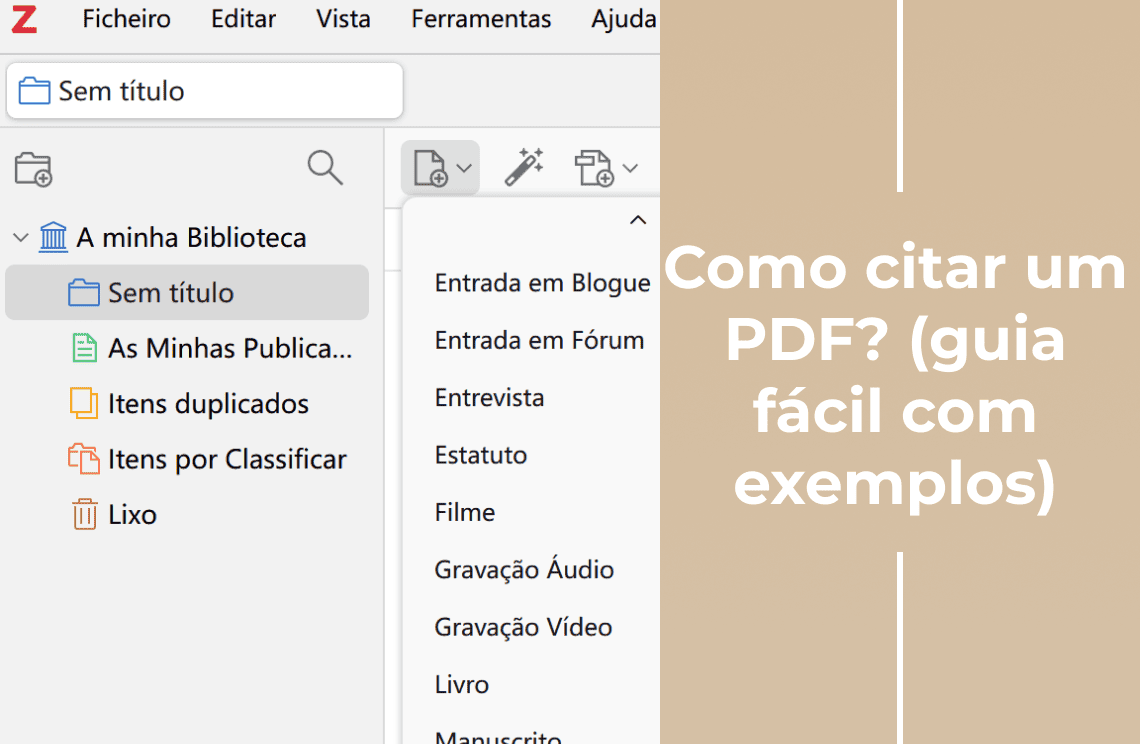Click the scroll-up chevron in the item type menu
The height and width of the screenshot is (744, 1140).
click(x=637, y=219)
